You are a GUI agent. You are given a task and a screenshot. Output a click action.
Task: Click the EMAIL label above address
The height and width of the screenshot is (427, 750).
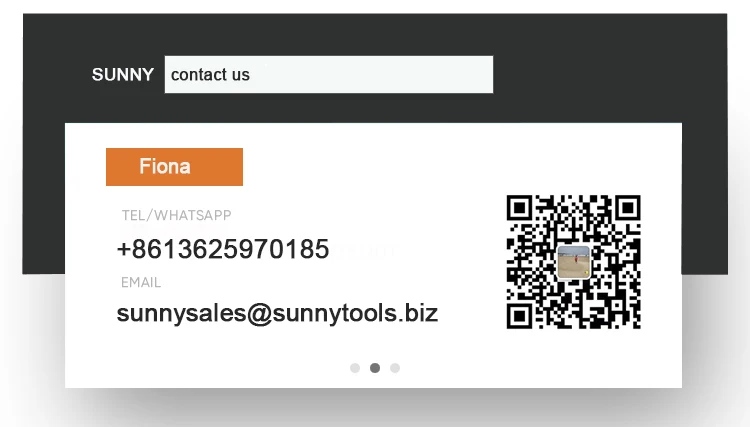click(141, 283)
